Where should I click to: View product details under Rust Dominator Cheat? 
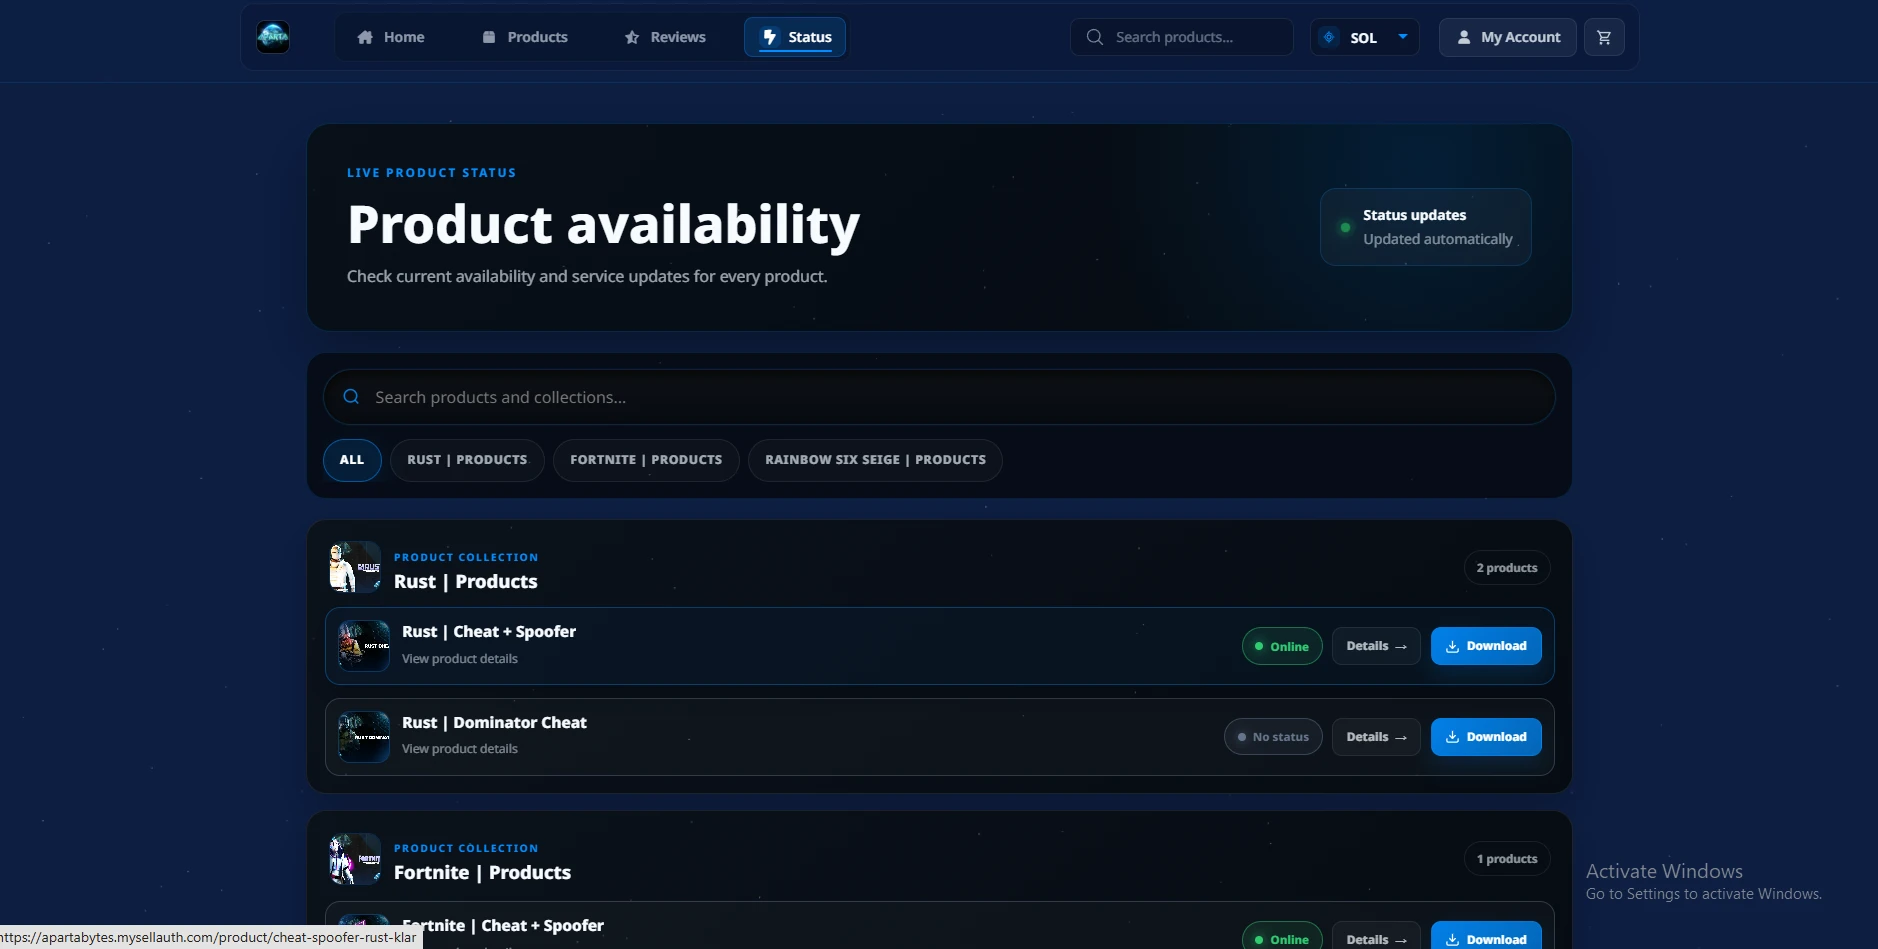pyautogui.click(x=460, y=749)
